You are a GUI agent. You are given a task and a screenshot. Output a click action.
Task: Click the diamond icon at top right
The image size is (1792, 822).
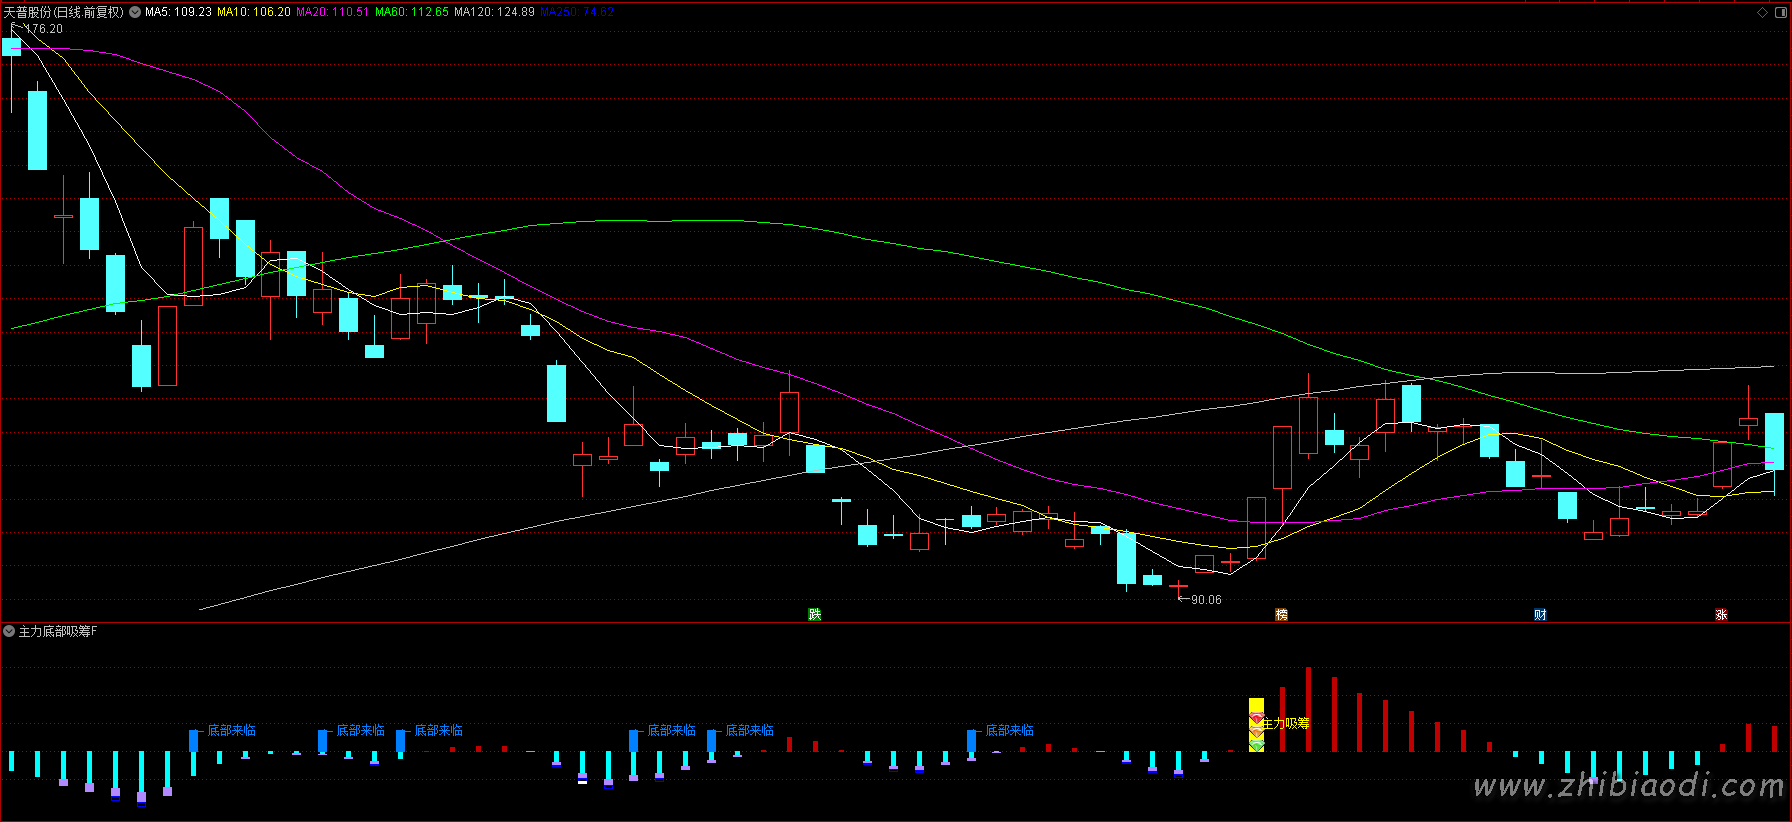coord(1762,12)
